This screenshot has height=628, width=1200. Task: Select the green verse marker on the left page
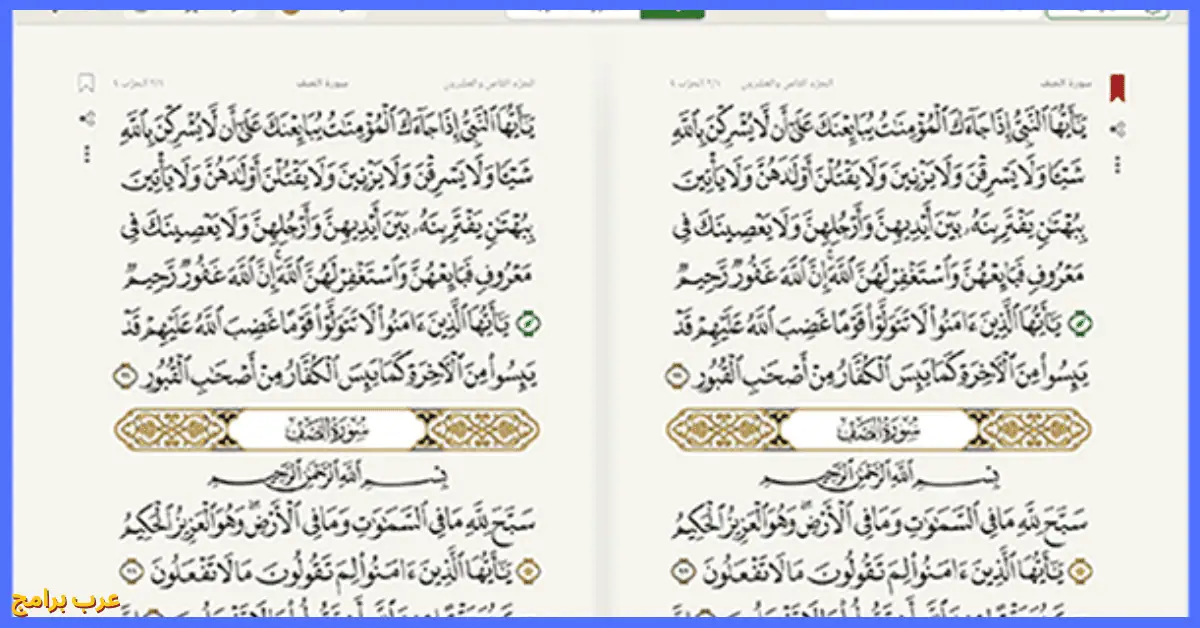click(x=530, y=323)
